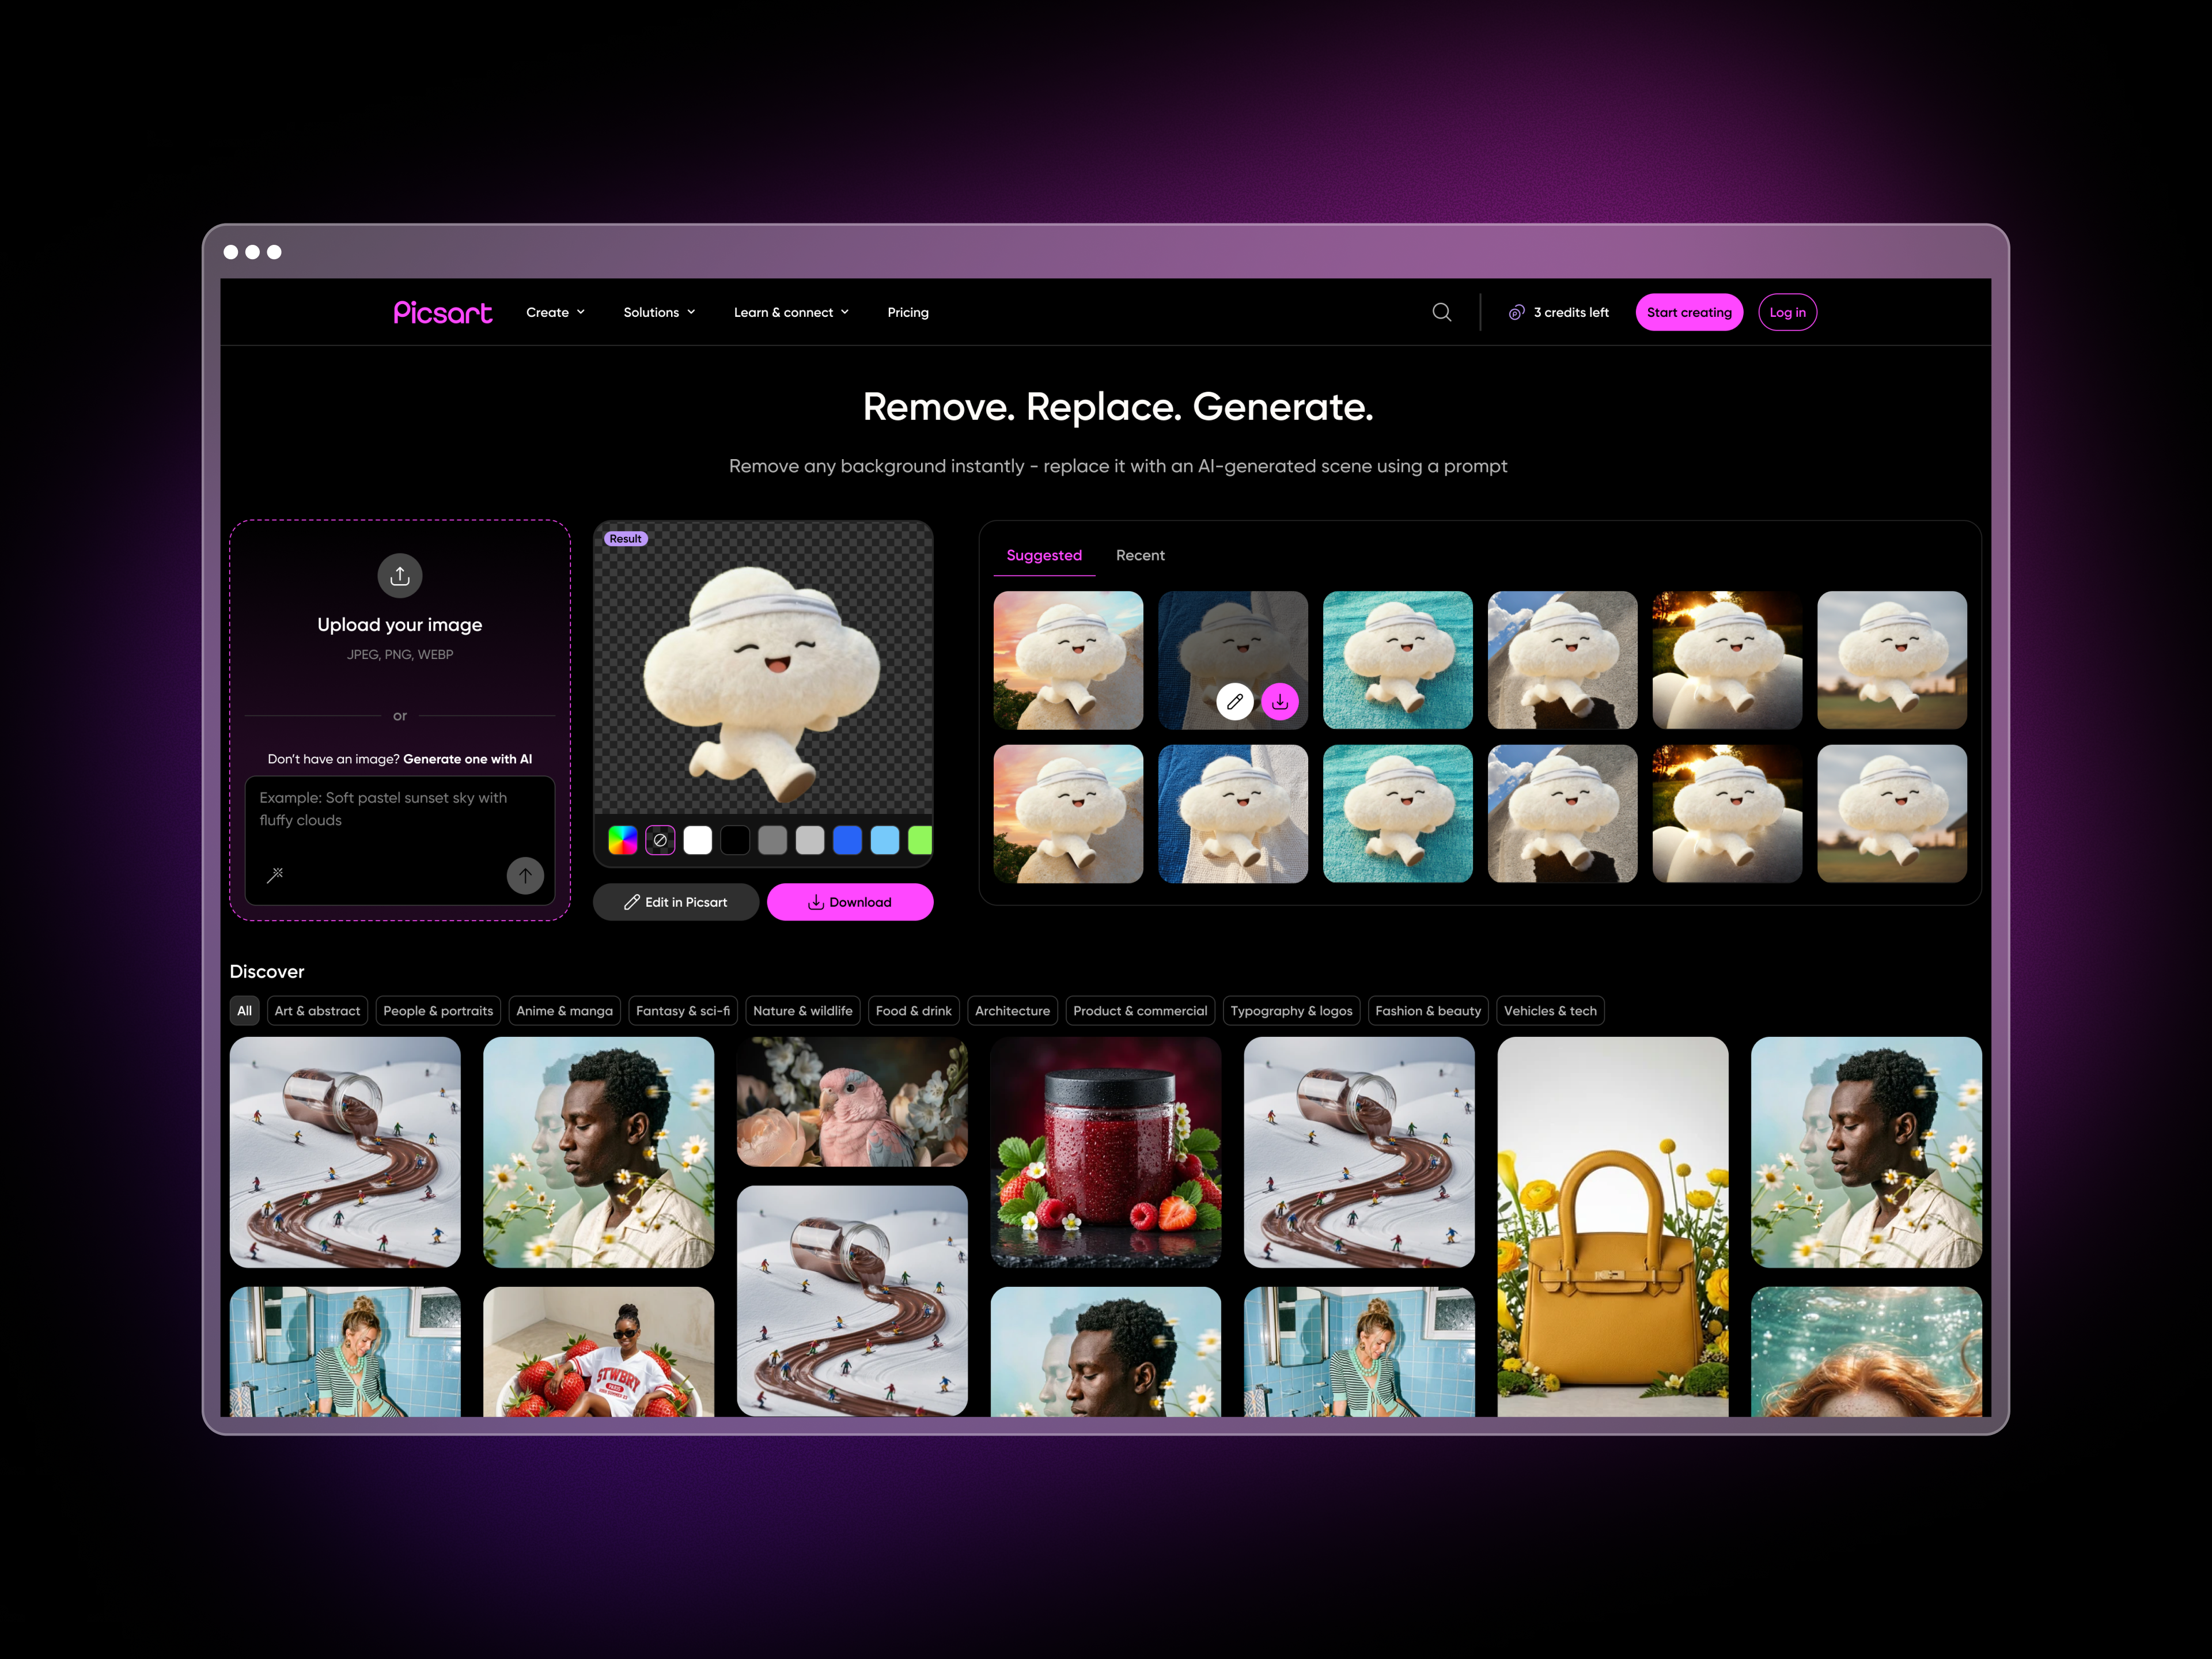Pick the light gray background swatch
The image size is (2212, 1659).
(810, 840)
